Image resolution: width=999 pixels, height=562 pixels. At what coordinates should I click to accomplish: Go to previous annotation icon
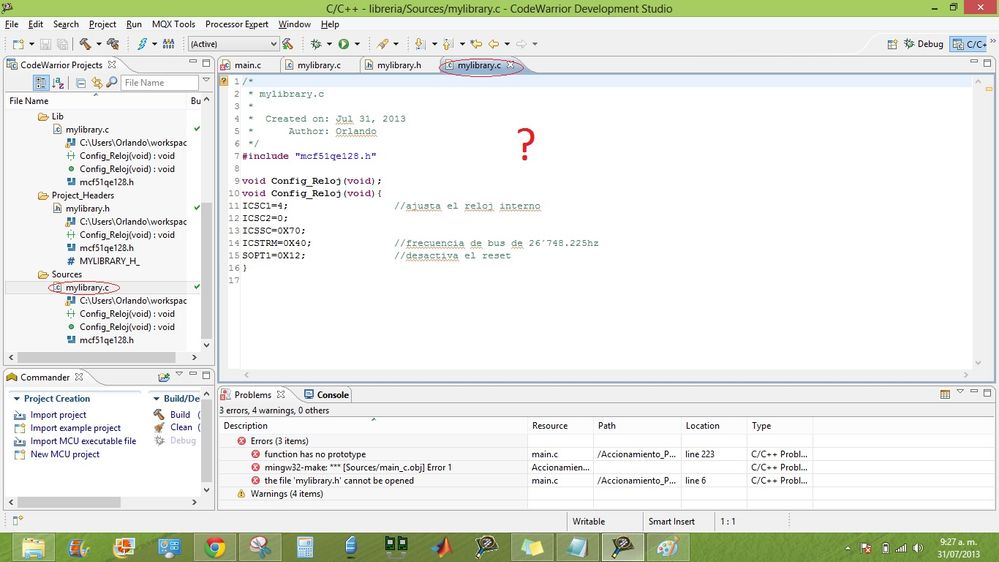click(x=448, y=43)
